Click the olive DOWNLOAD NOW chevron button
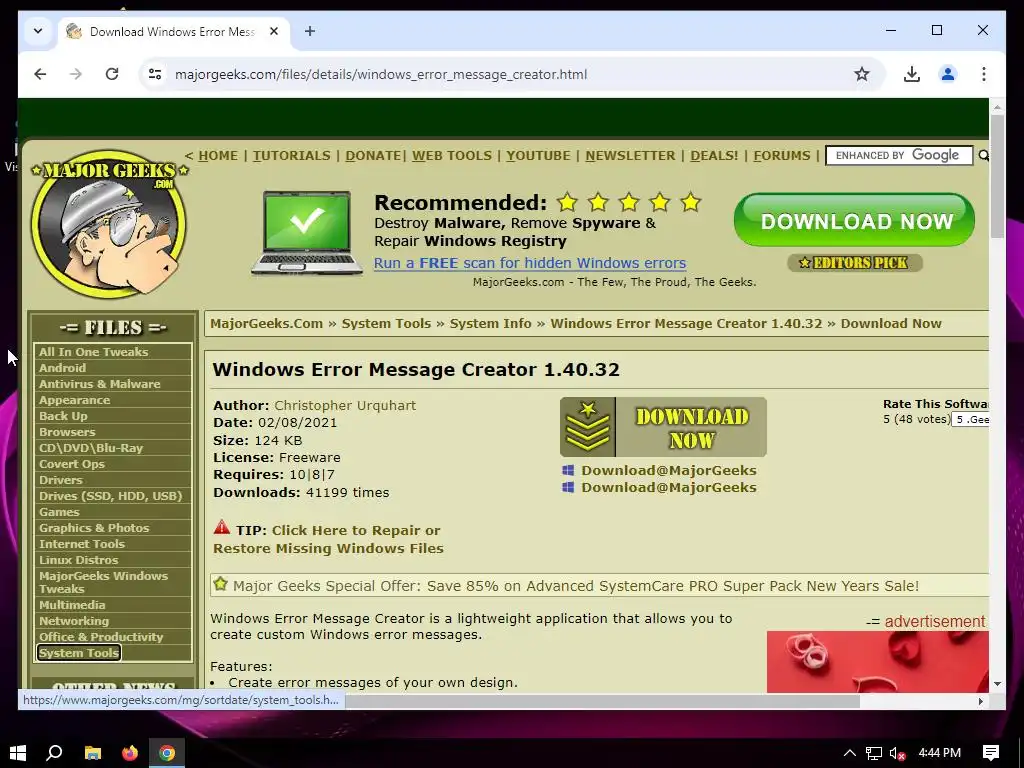Image resolution: width=1024 pixels, height=768 pixels. pyautogui.click(x=663, y=427)
